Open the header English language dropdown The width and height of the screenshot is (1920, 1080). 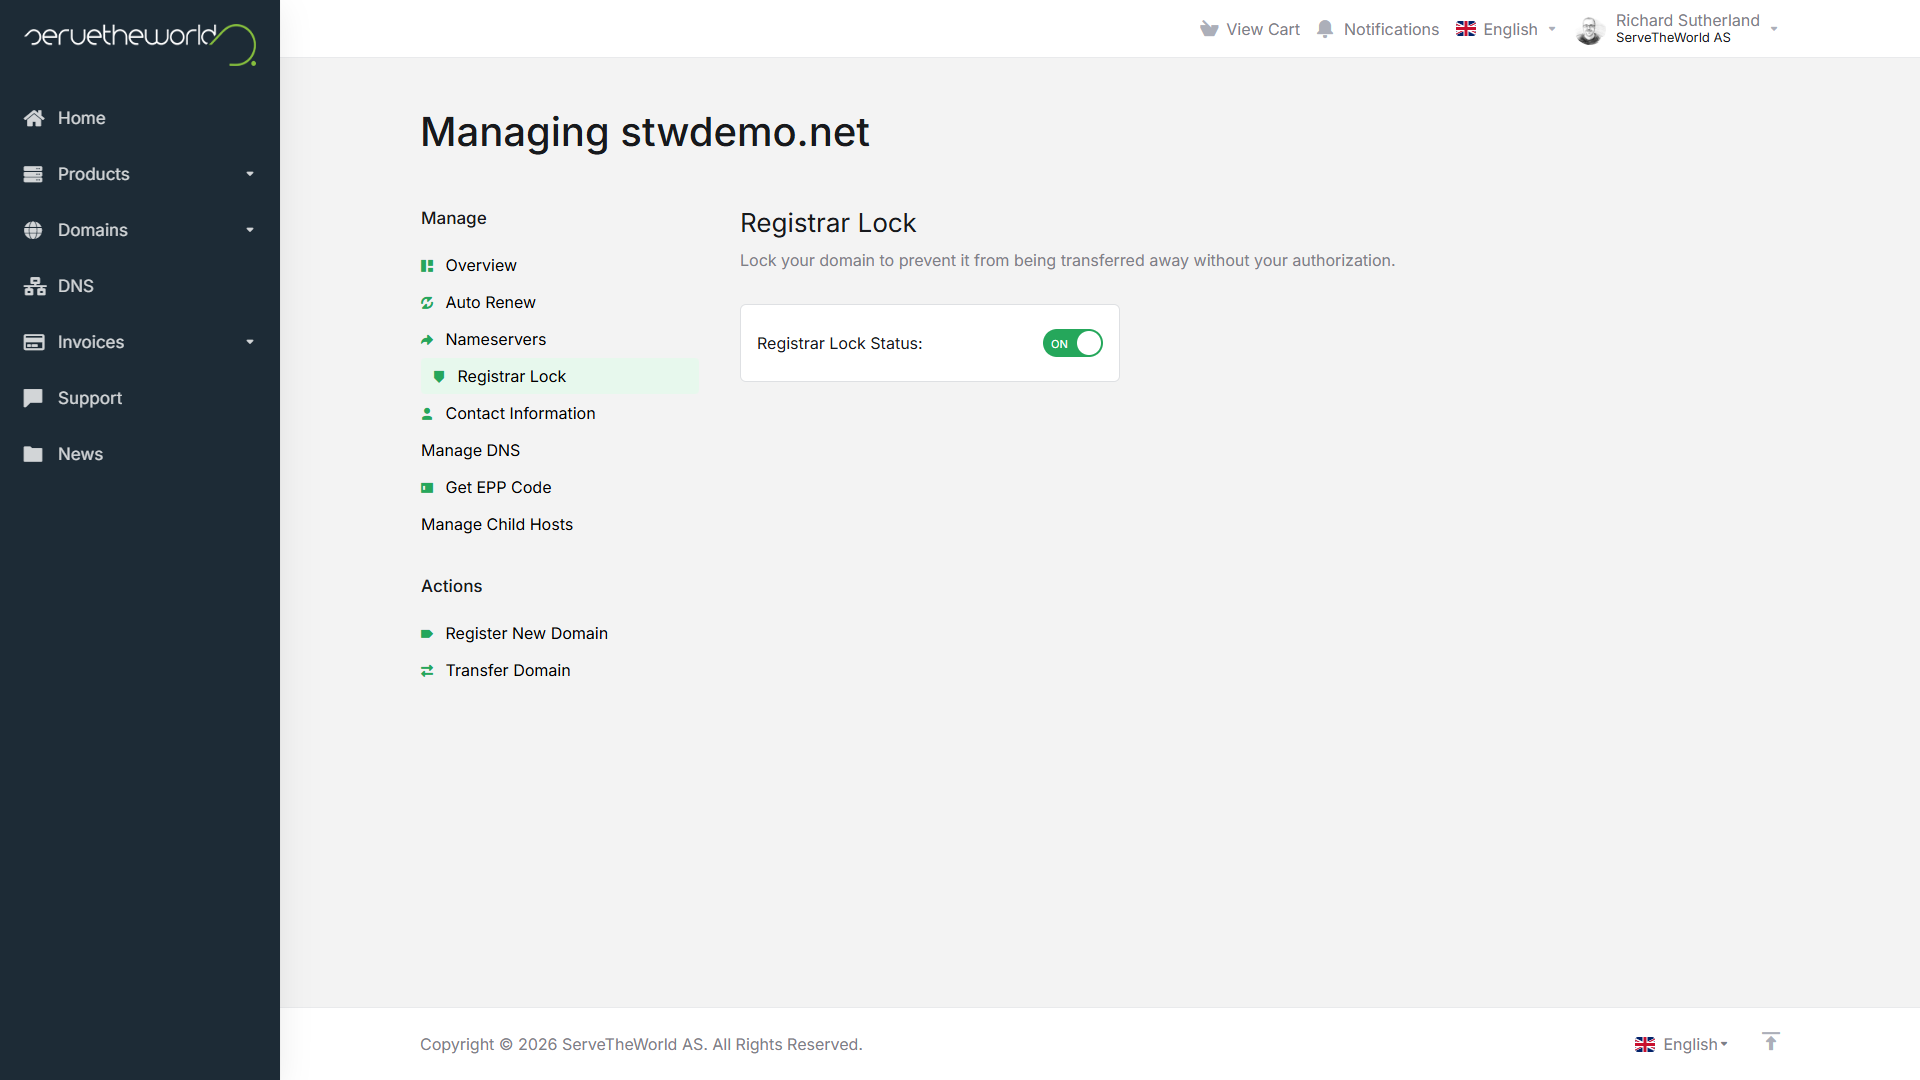(1506, 29)
